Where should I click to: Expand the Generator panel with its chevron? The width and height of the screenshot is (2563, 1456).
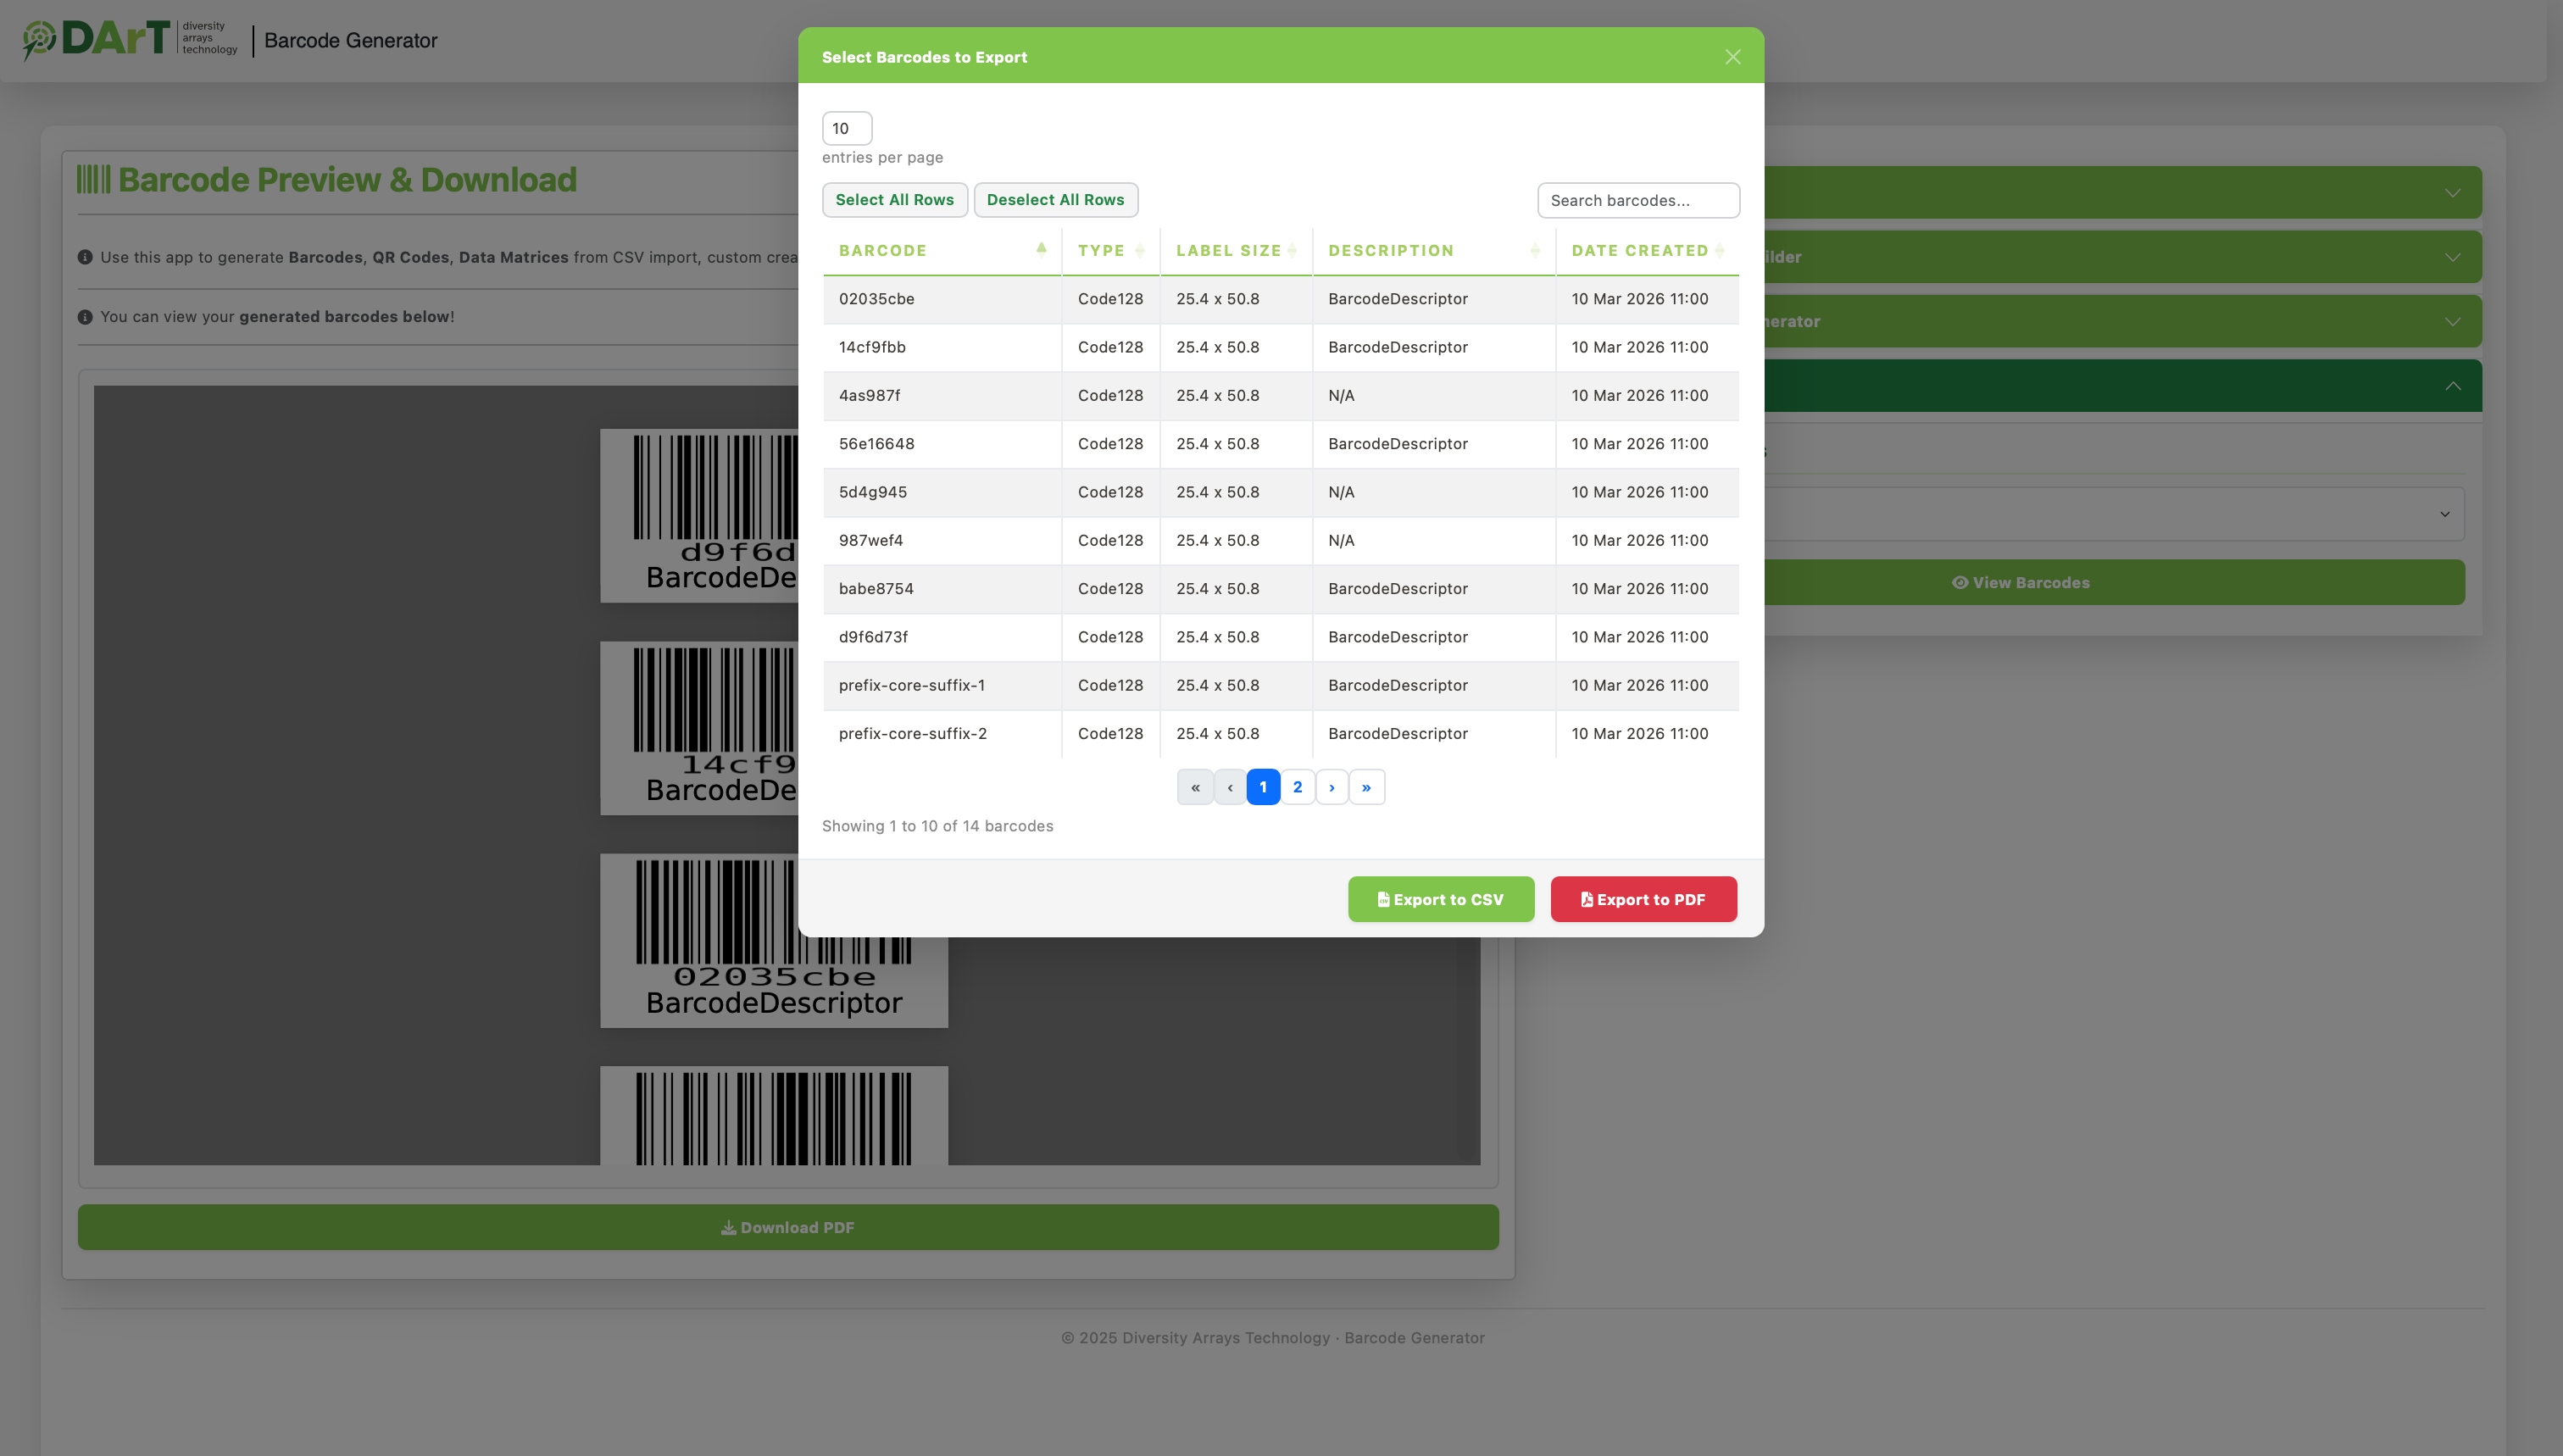[2453, 321]
